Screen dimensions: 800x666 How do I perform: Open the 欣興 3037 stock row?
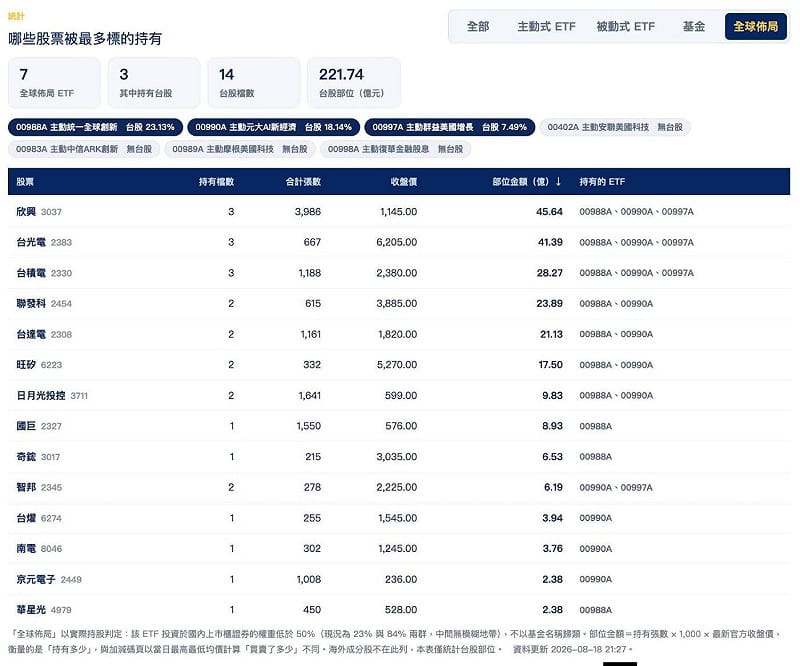(x=399, y=212)
